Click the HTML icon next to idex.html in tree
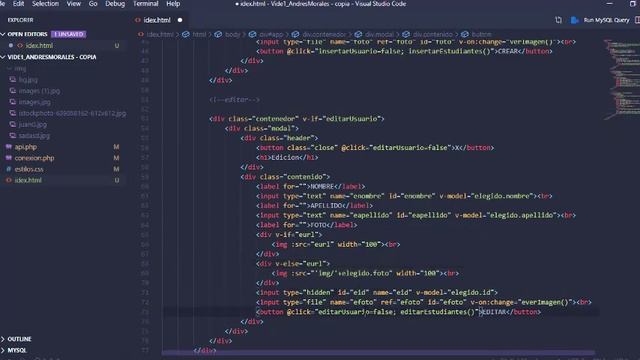The height and width of the screenshot is (360, 640). pos(9,180)
